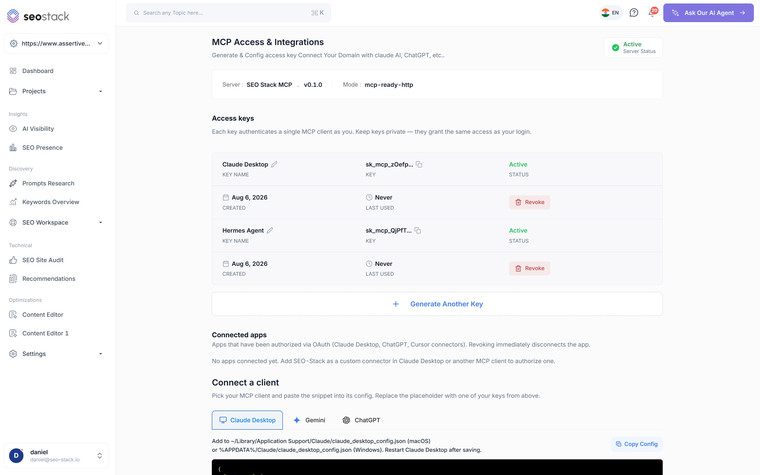Screen dimensions: 760x475
Task: Open the help question mark icon
Action: pyautogui.click(x=634, y=13)
